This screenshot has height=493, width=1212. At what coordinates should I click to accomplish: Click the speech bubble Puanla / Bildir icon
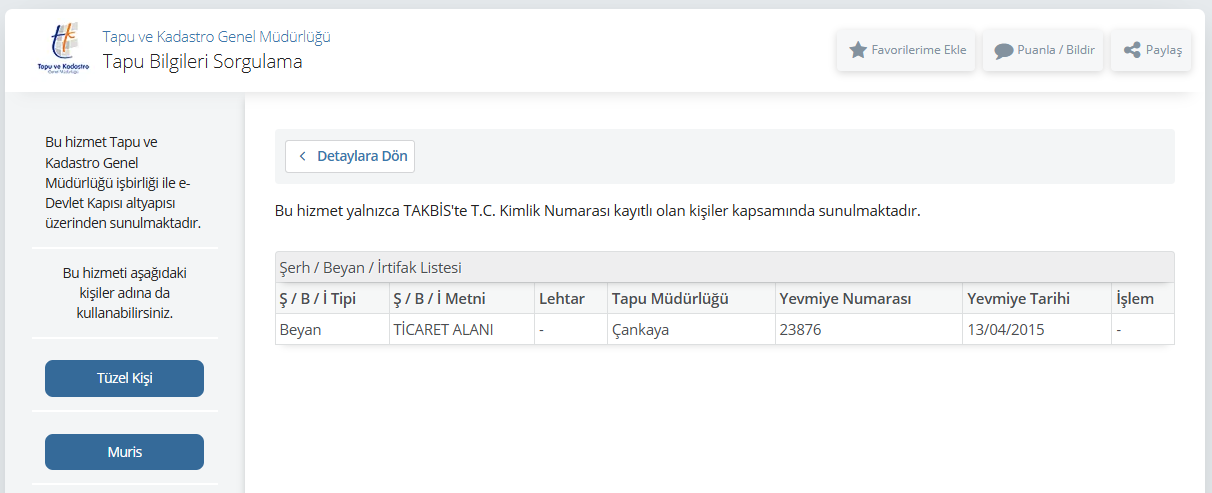pyautogui.click(x=1003, y=50)
